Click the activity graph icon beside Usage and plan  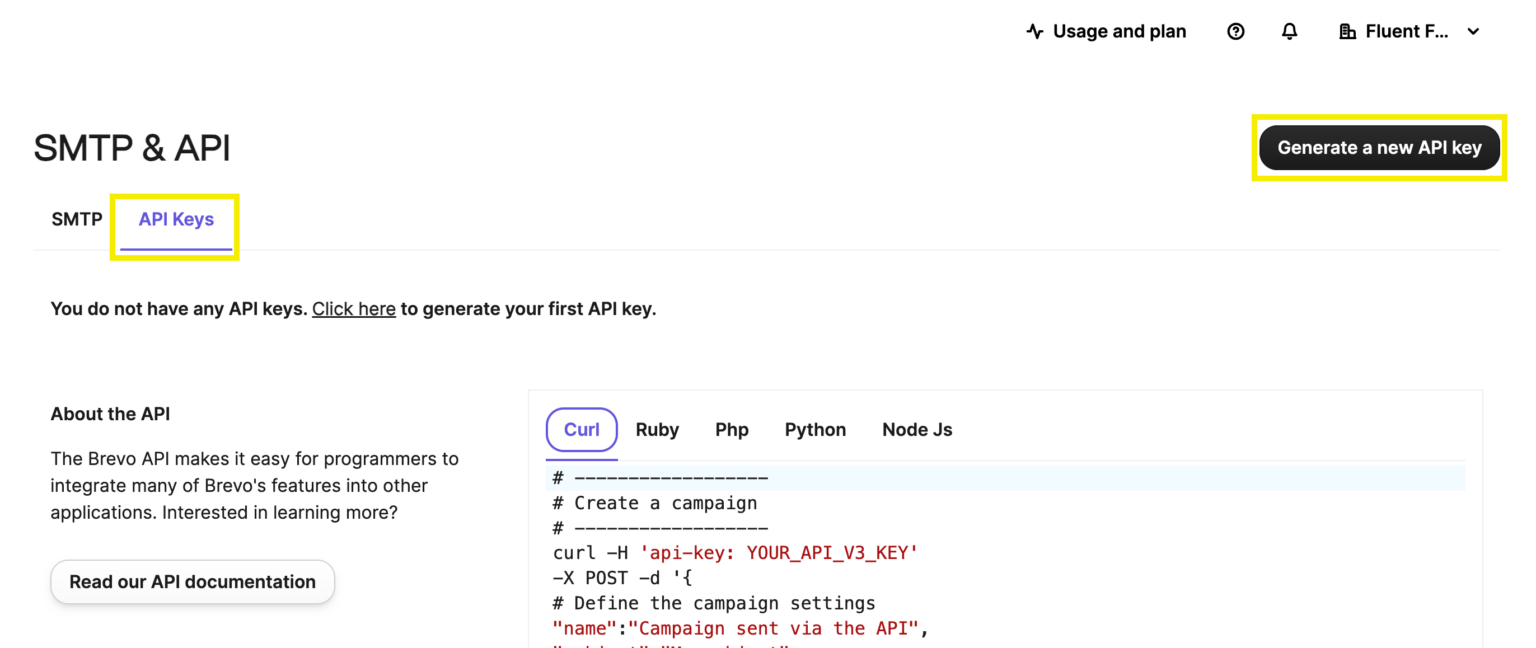tap(1033, 31)
